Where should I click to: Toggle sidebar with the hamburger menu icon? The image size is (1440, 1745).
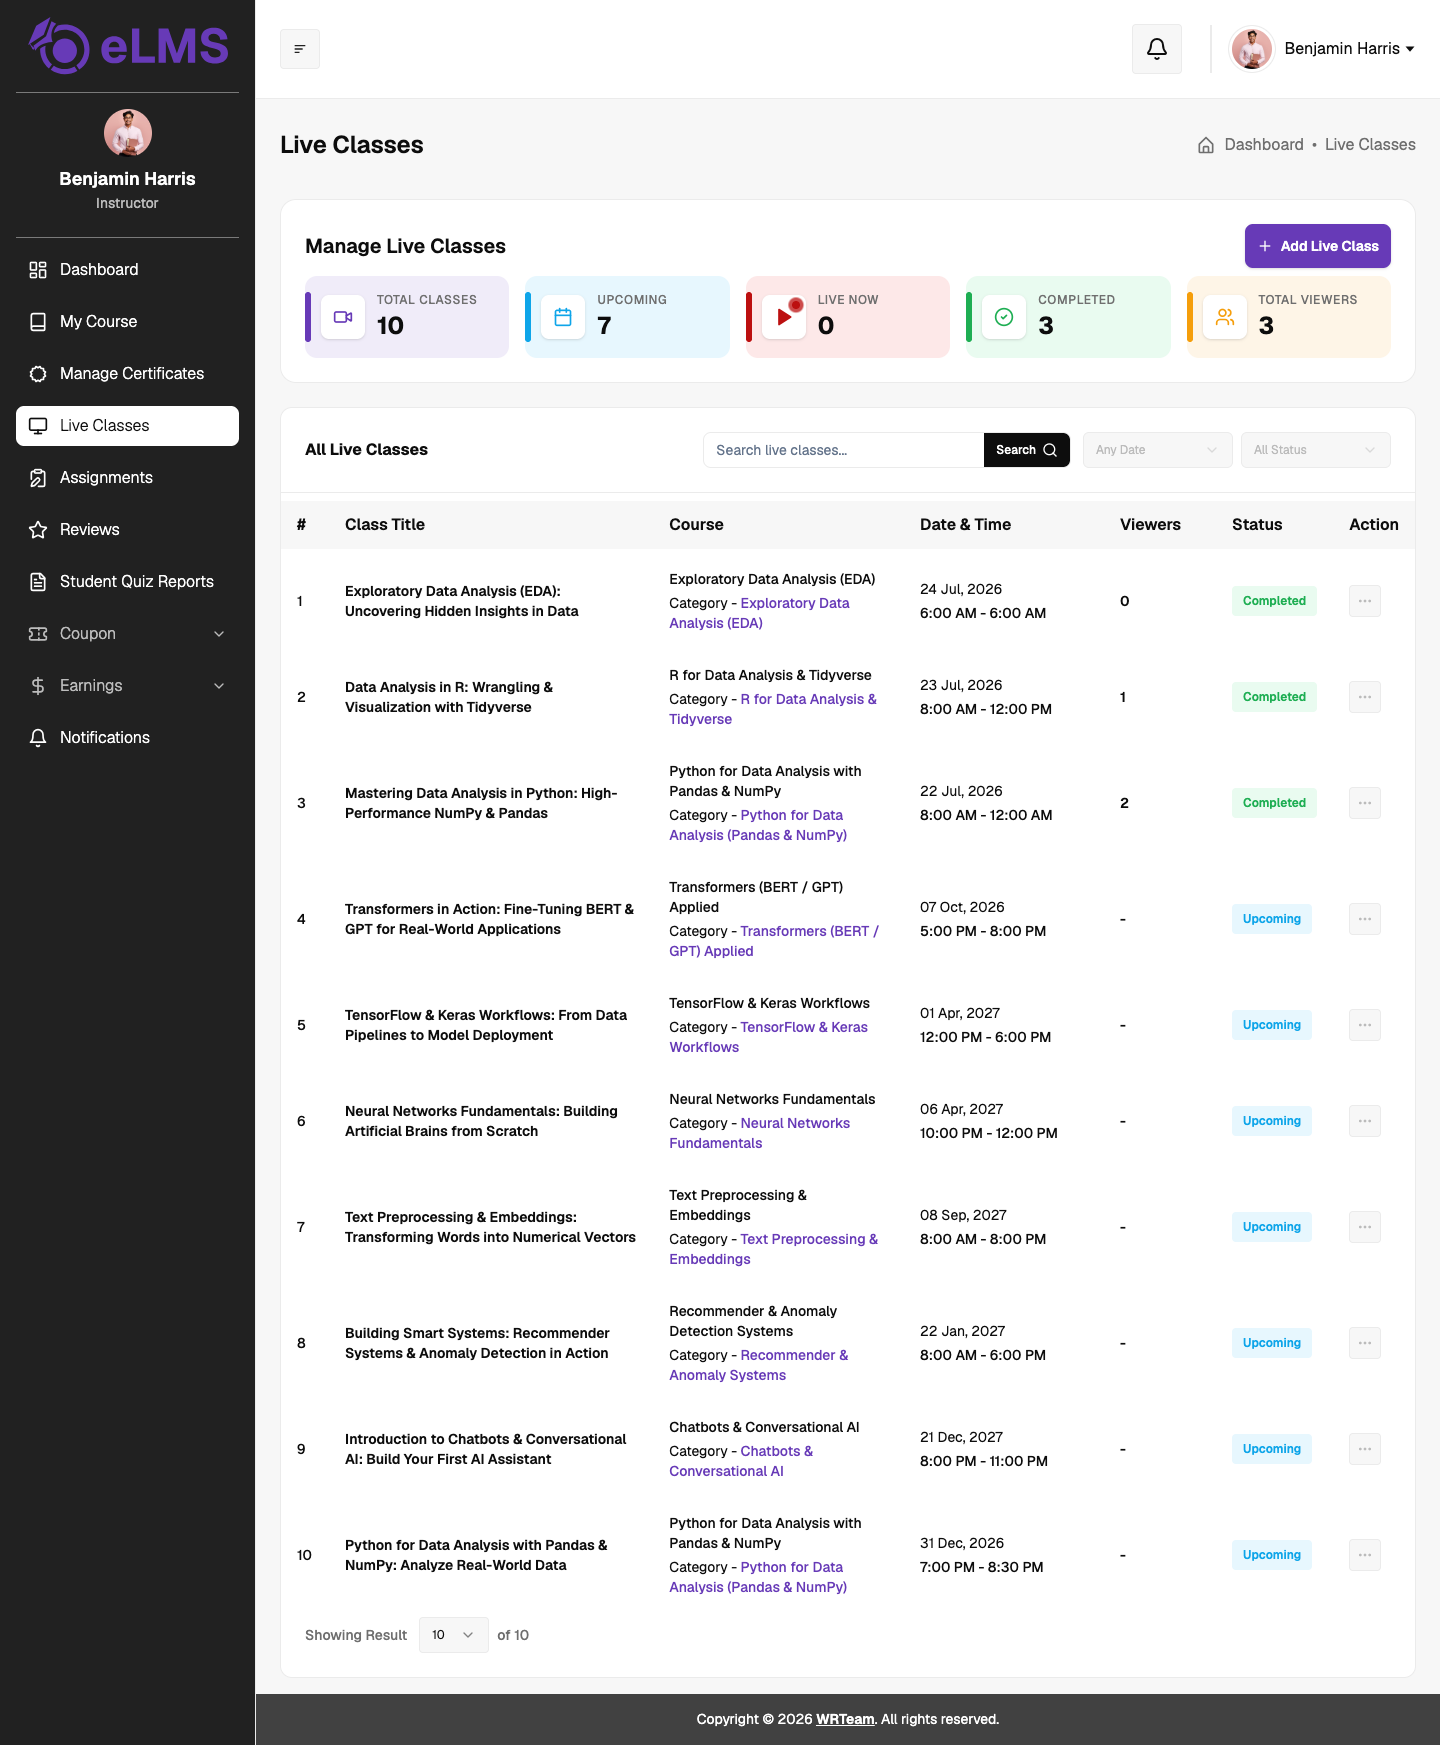point(300,49)
